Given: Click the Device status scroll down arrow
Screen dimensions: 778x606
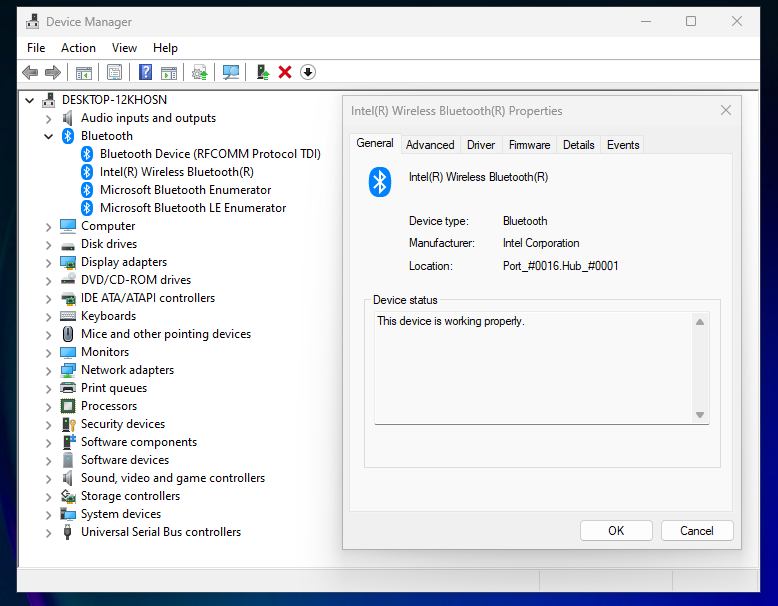Looking at the screenshot, I should [700, 415].
